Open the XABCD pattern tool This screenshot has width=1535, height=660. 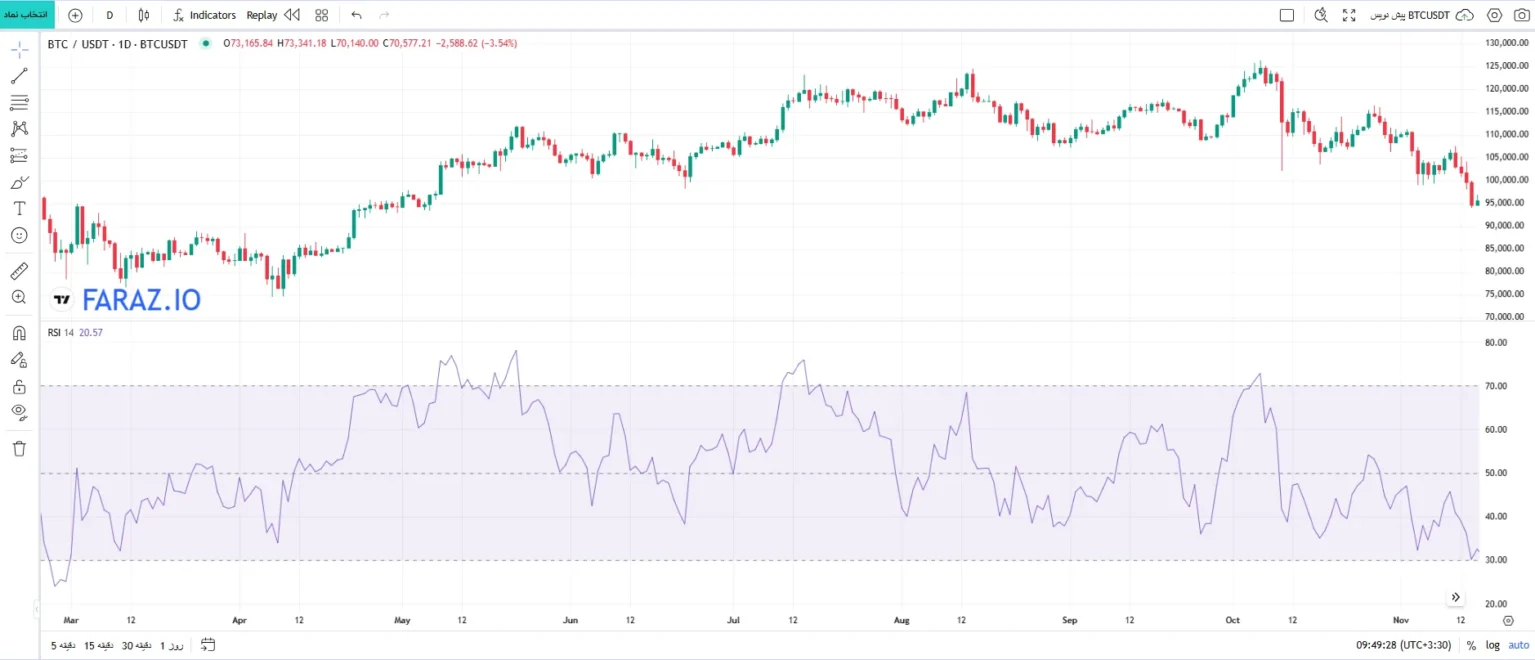coord(19,128)
